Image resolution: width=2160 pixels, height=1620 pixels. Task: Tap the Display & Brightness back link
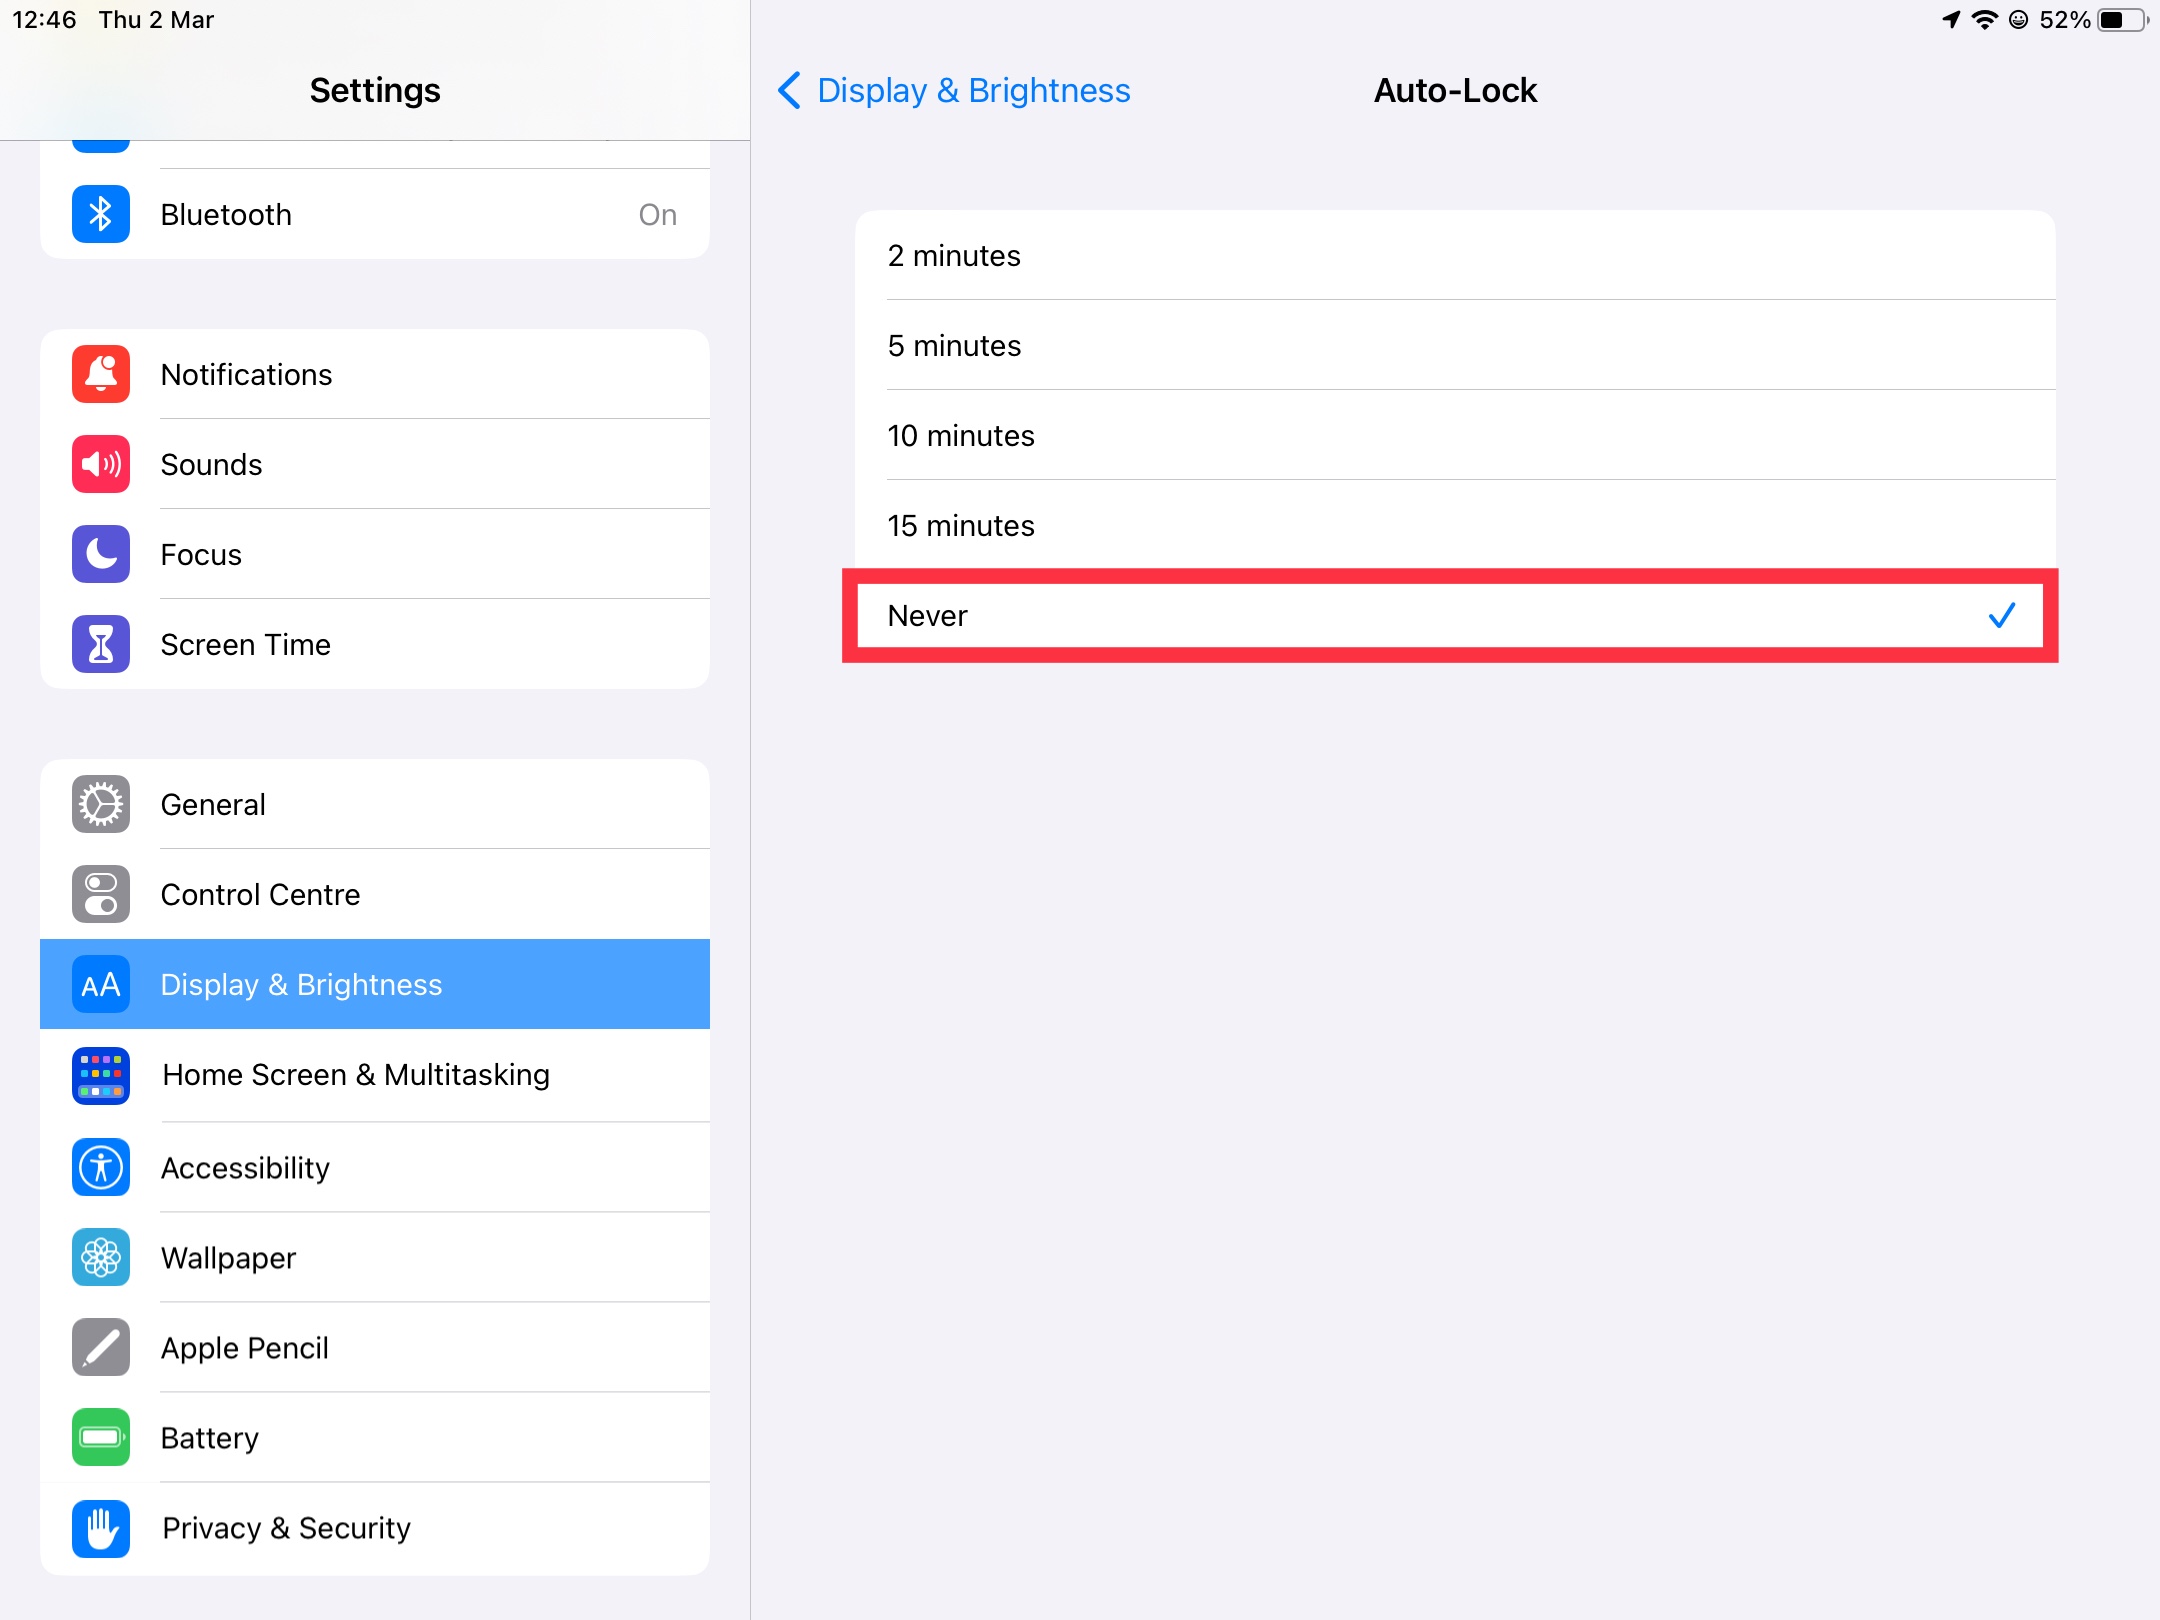tap(973, 90)
